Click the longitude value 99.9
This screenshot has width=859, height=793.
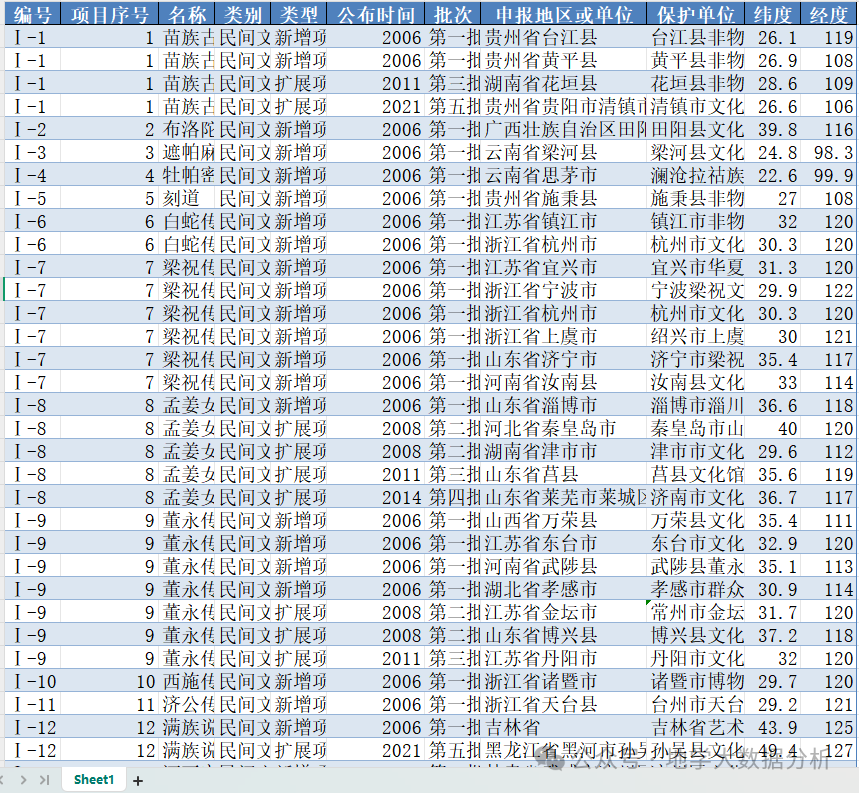click(x=828, y=175)
